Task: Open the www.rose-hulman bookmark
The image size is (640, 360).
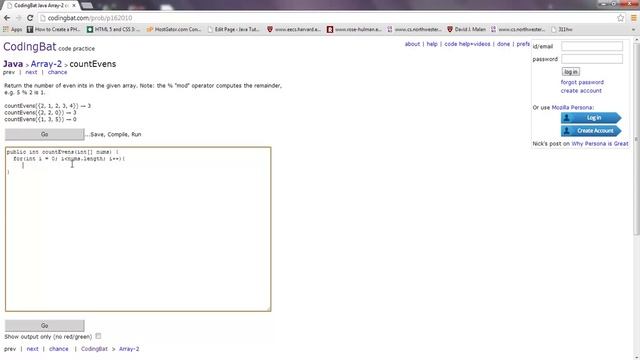Action: (354, 29)
